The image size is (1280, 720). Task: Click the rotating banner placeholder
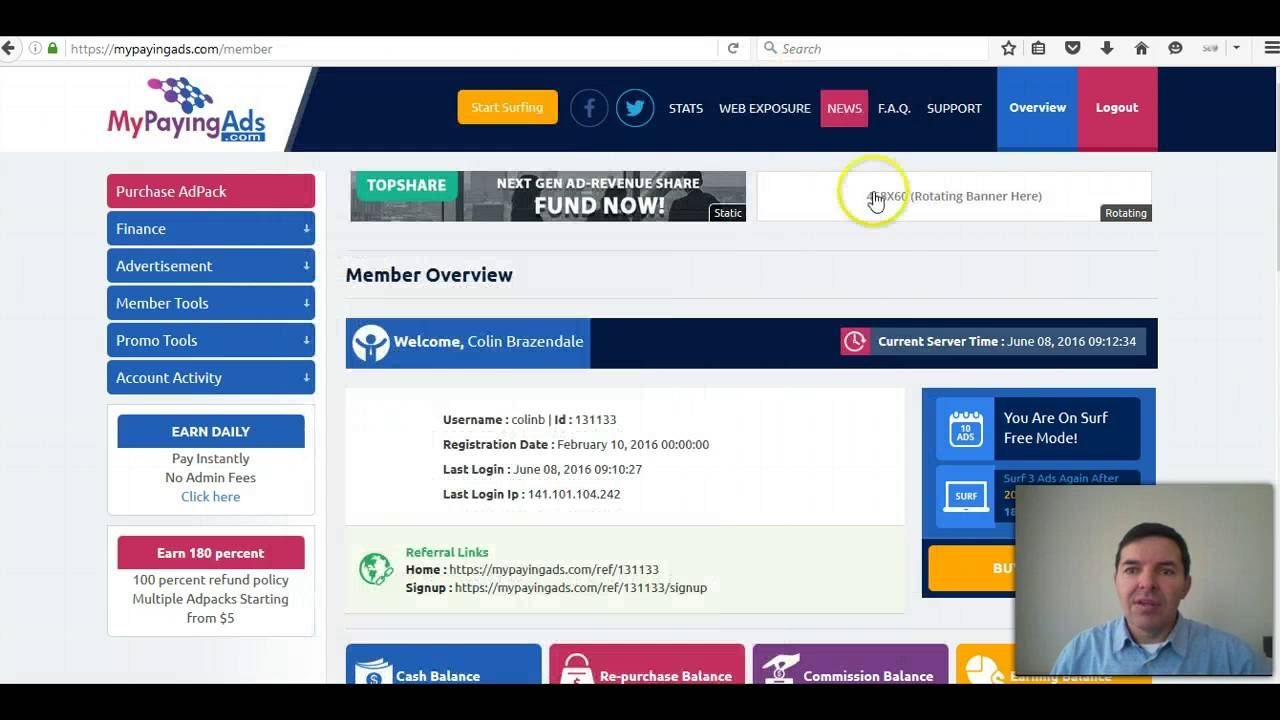click(x=954, y=196)
